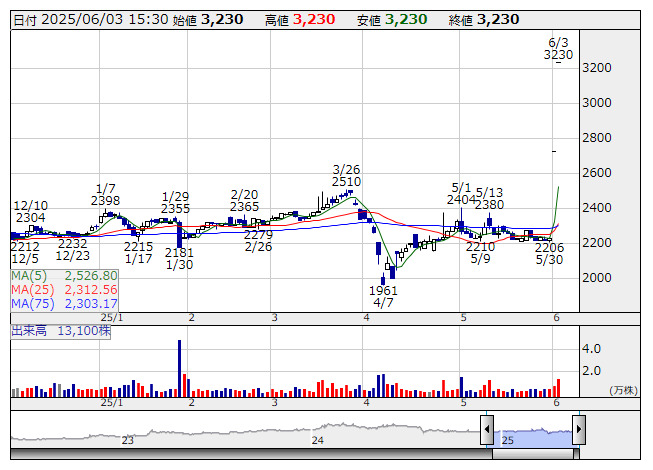Click the 安値 low price value
The height and width of the screenshot is (470, 653).
pyautogui.click(x=407, y=19)
